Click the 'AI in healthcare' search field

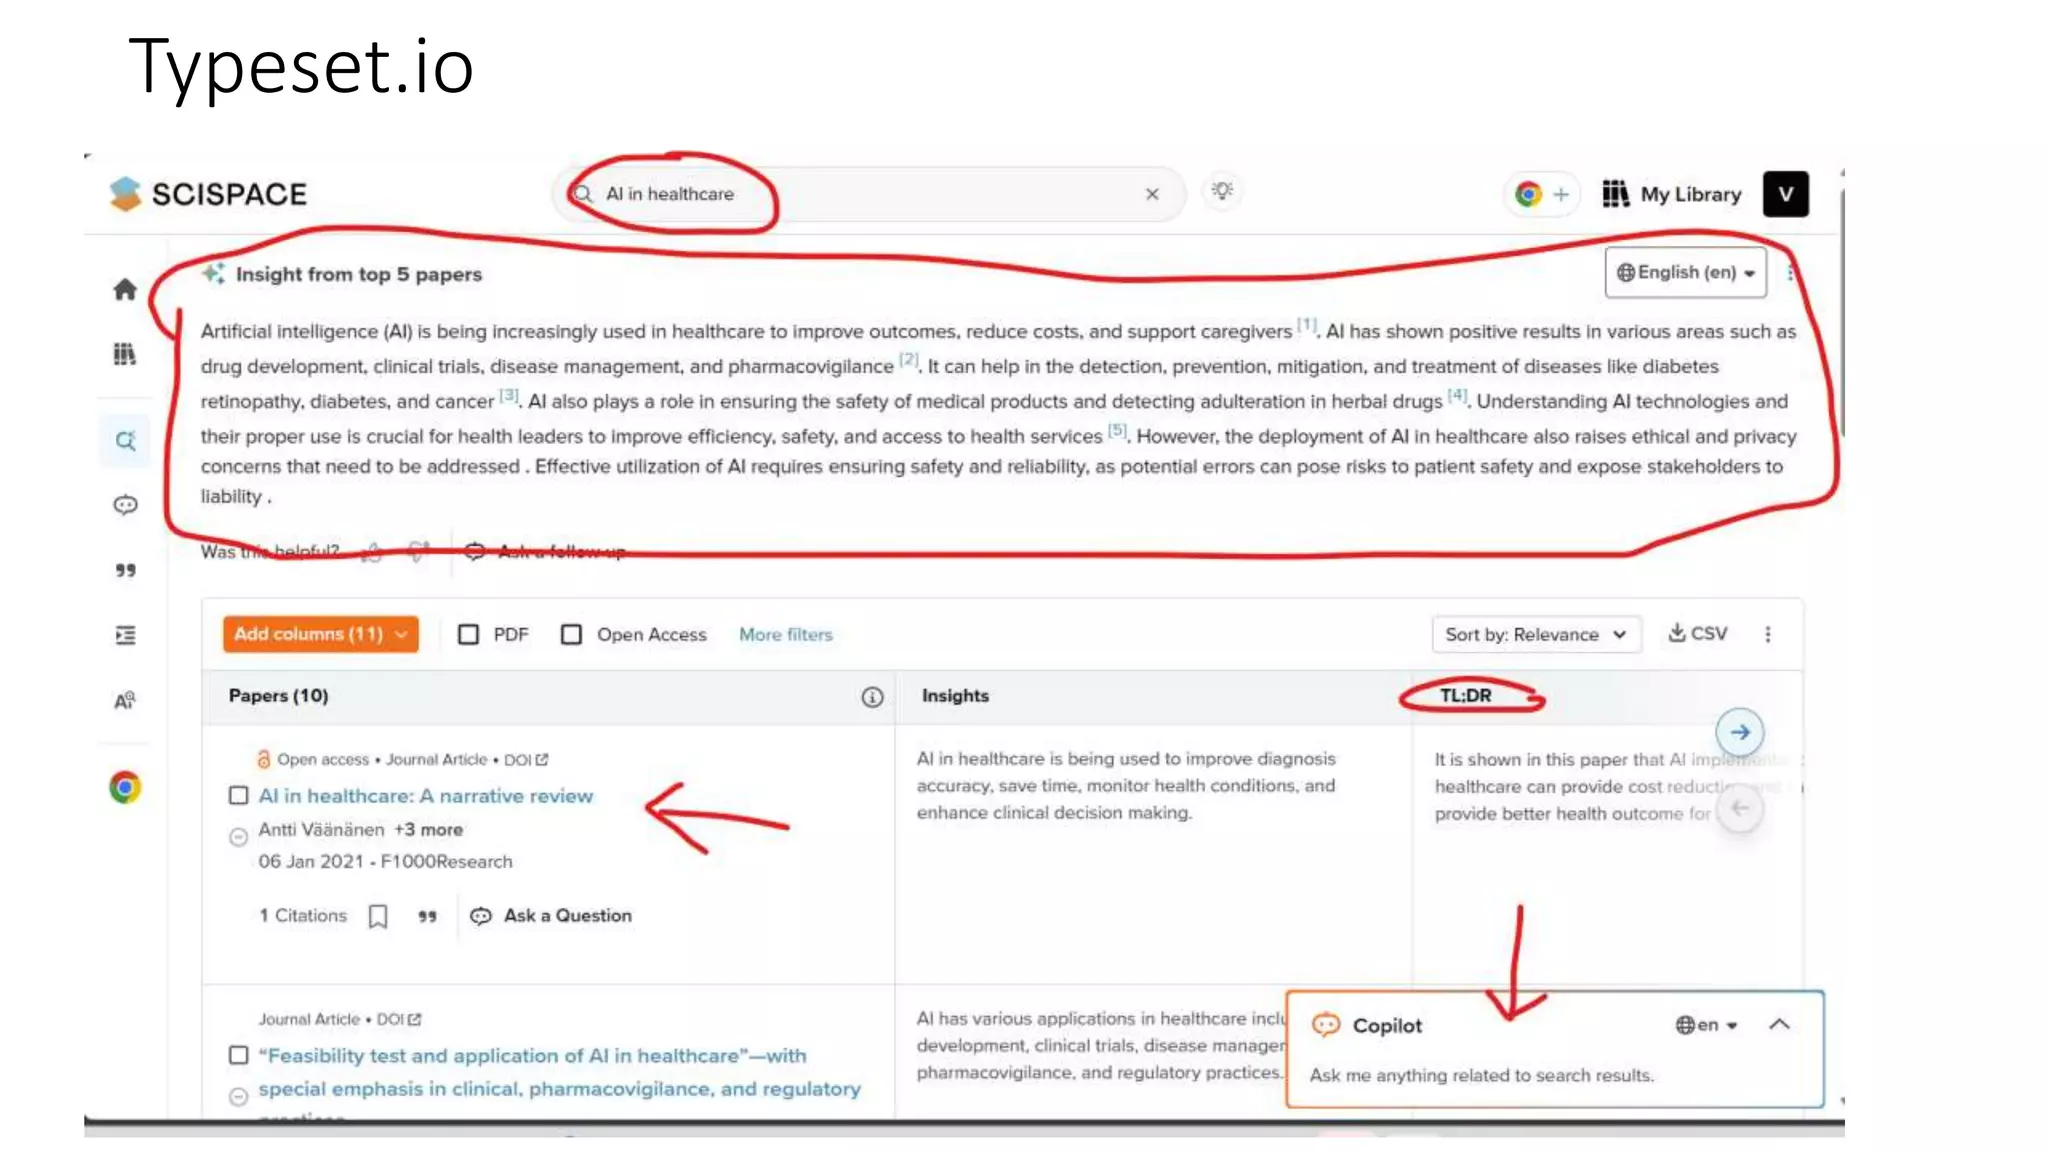tap(867, 194)
